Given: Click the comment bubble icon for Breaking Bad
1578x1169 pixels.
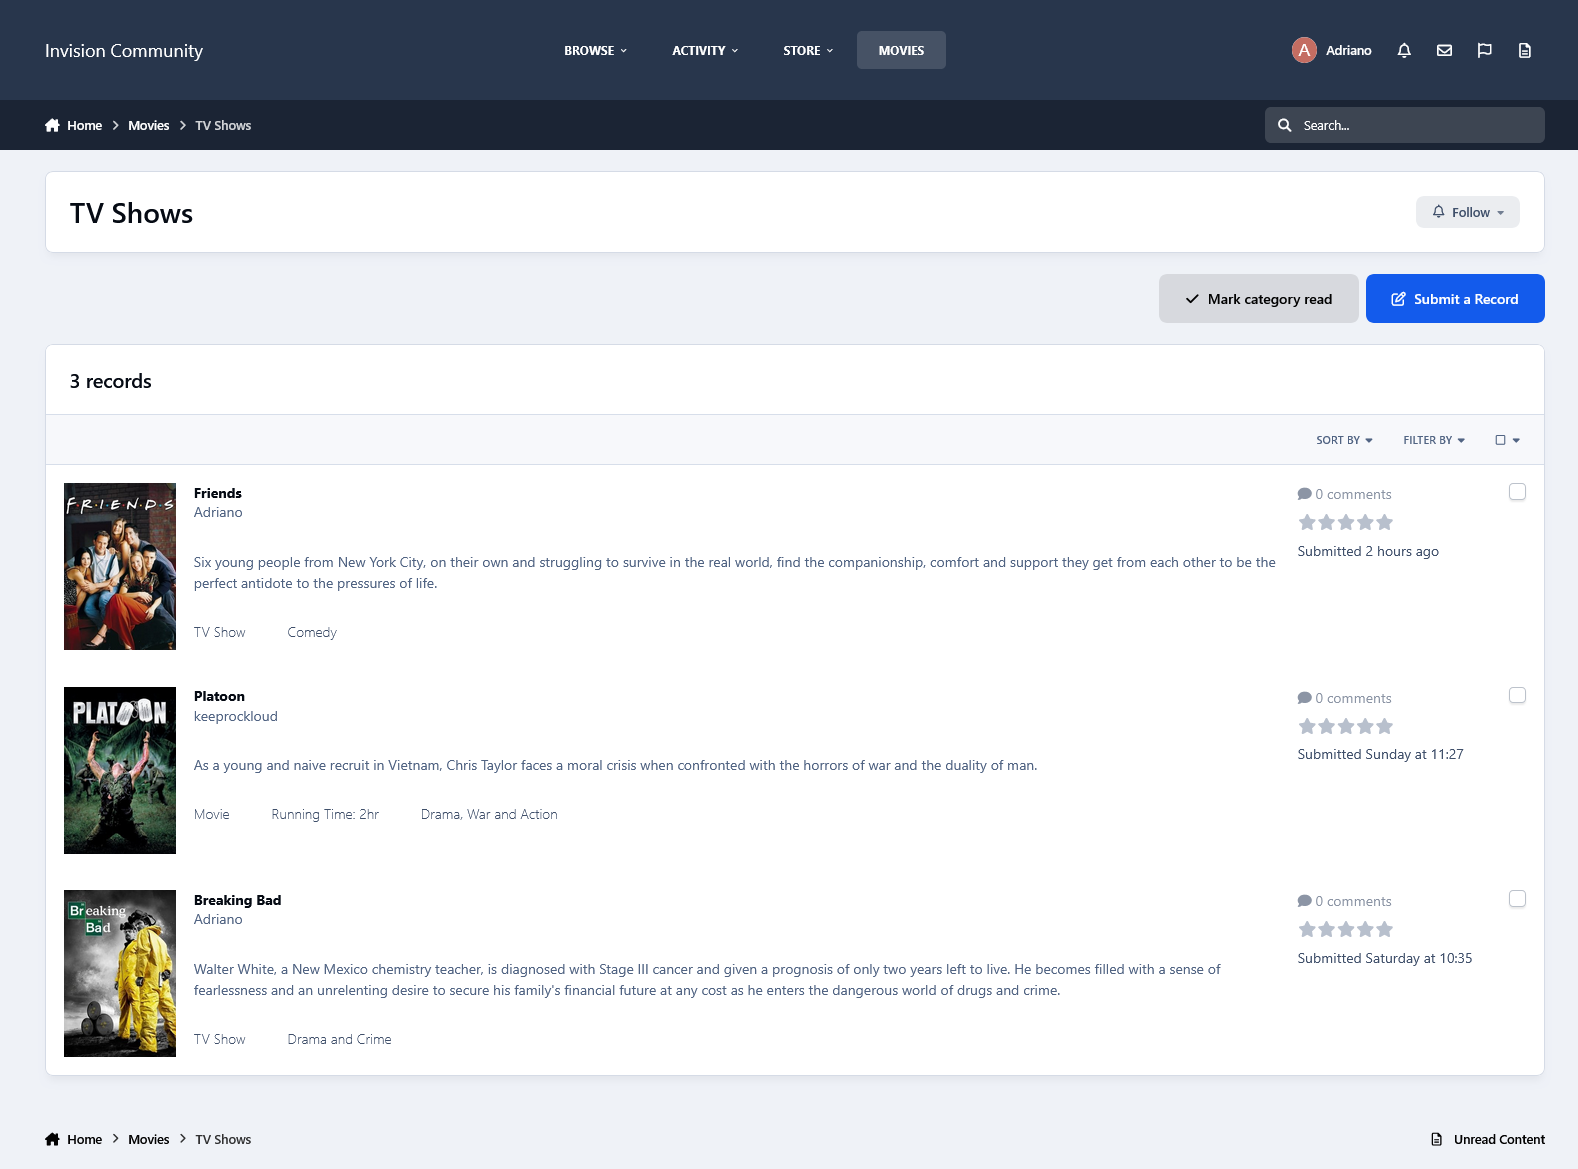Looking at the screenshot, I should click(x=1304, y=901).
